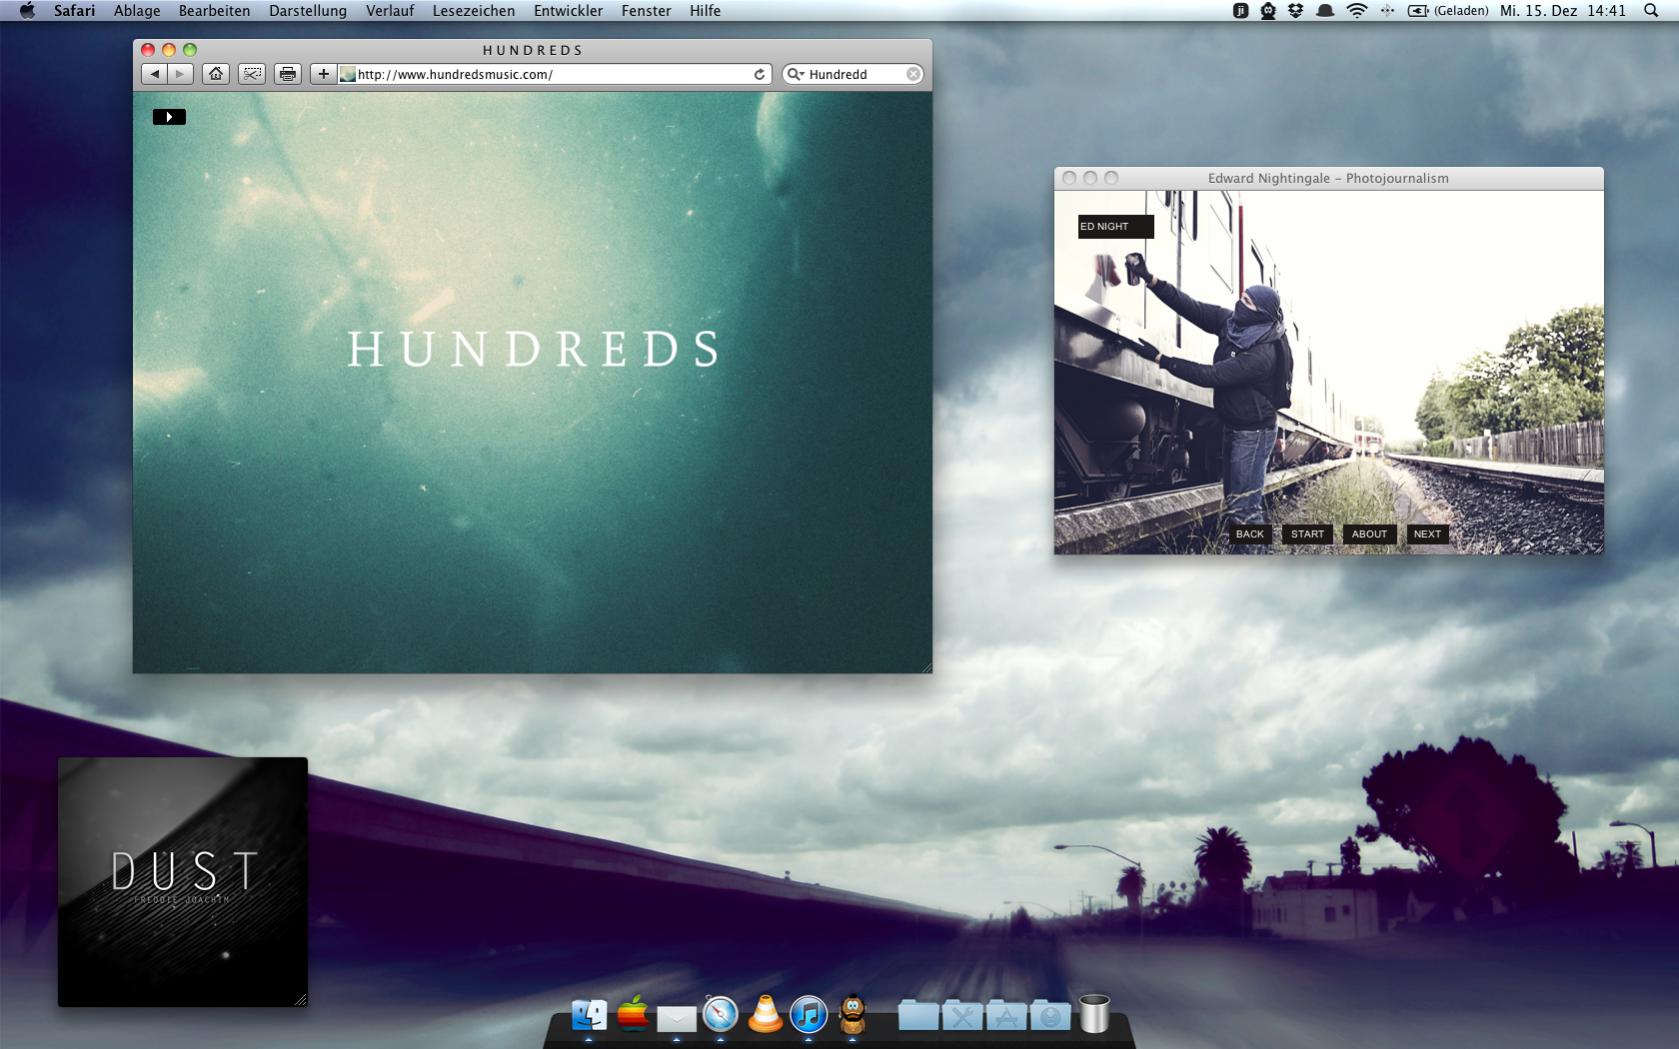Clear the Hundredd search field

pyautogui.click(x=913, y=74)
